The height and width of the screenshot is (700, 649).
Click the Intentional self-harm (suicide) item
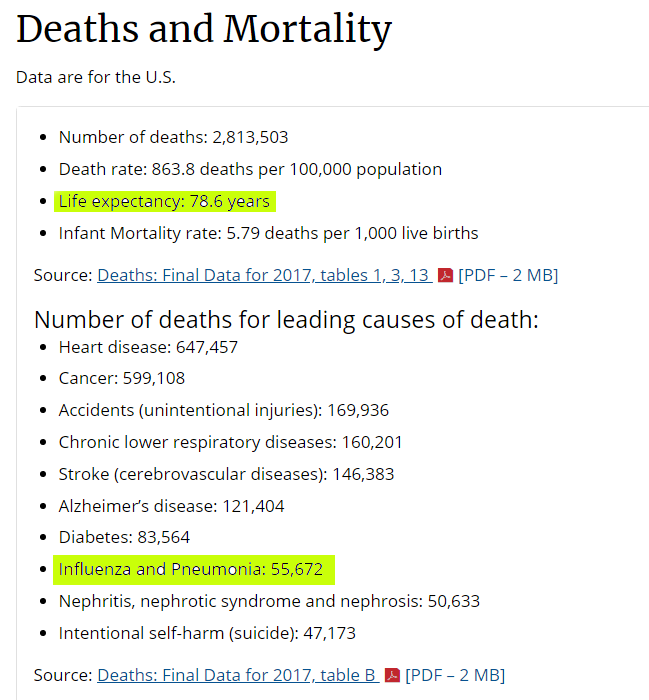(x=207, y=633)
